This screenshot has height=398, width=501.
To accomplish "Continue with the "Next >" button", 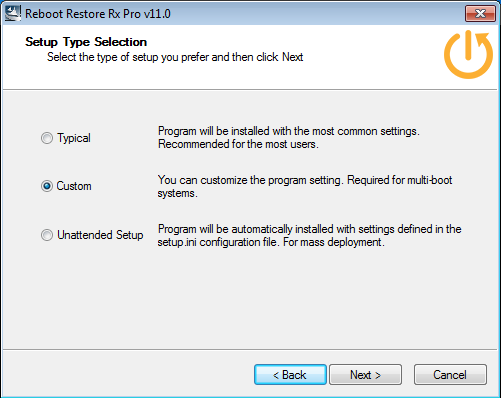I will [x=365, y=375].
